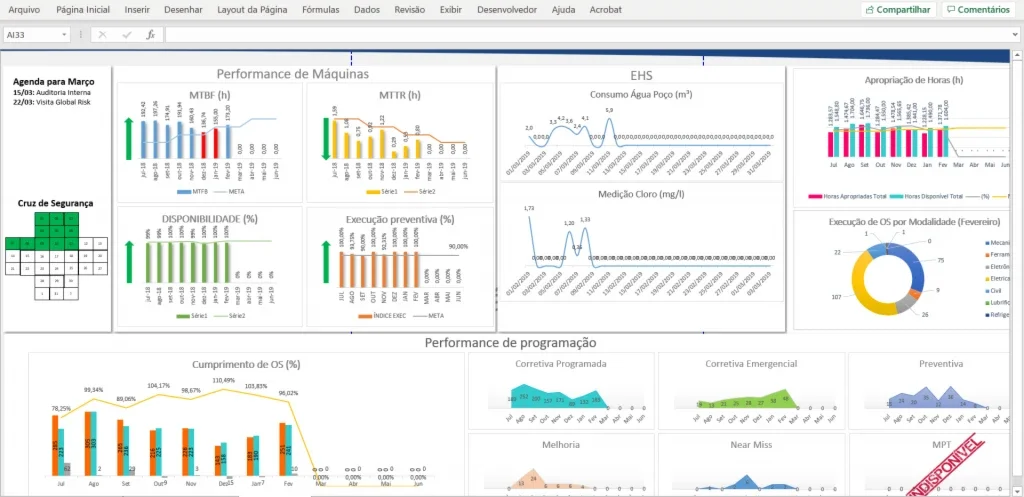1024x497 pixels.
Task: Open the Acrobat ribbon tab
Action: (605, 10)
